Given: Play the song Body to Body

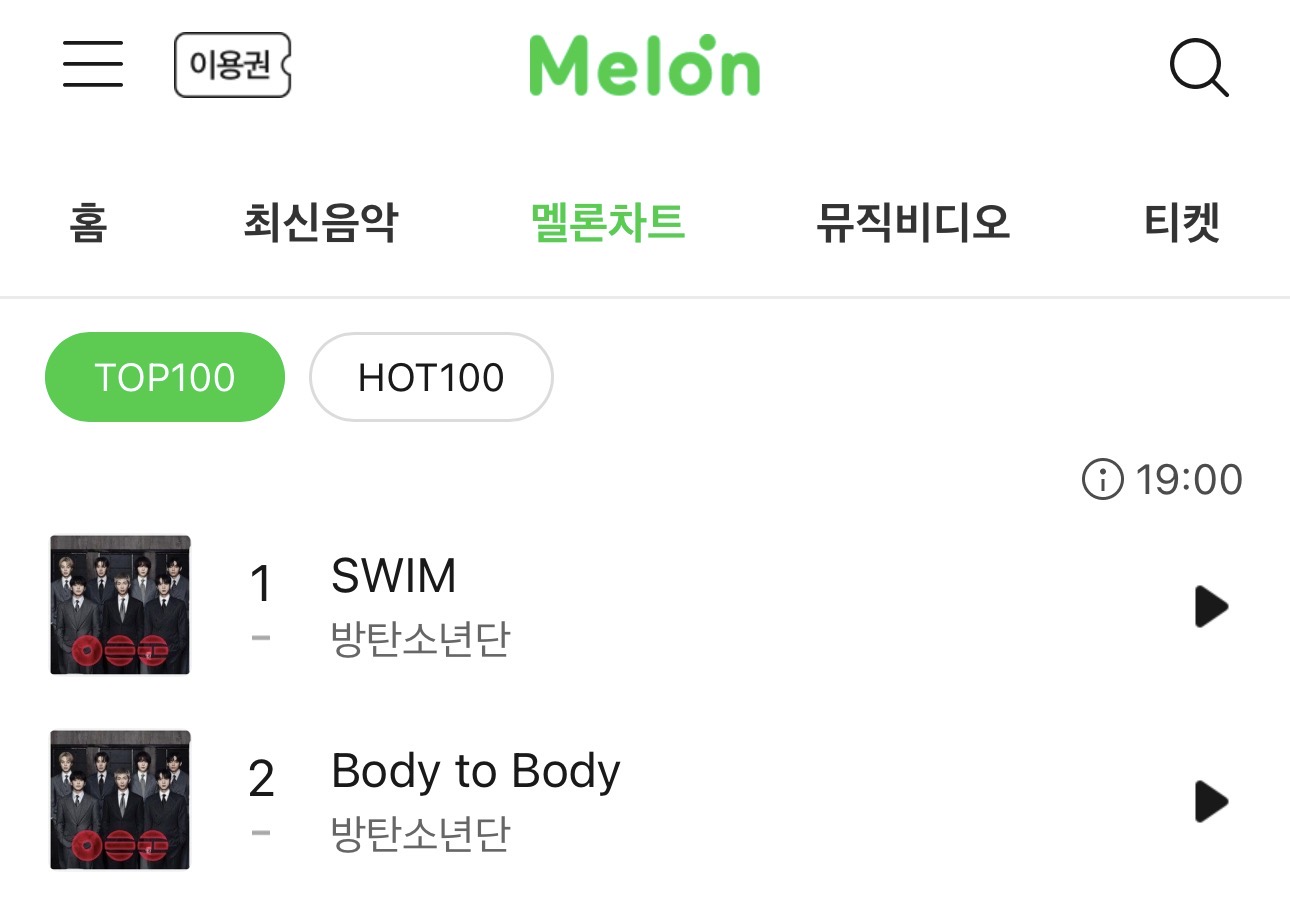Looking at the screenshot, I should 1210,801.
